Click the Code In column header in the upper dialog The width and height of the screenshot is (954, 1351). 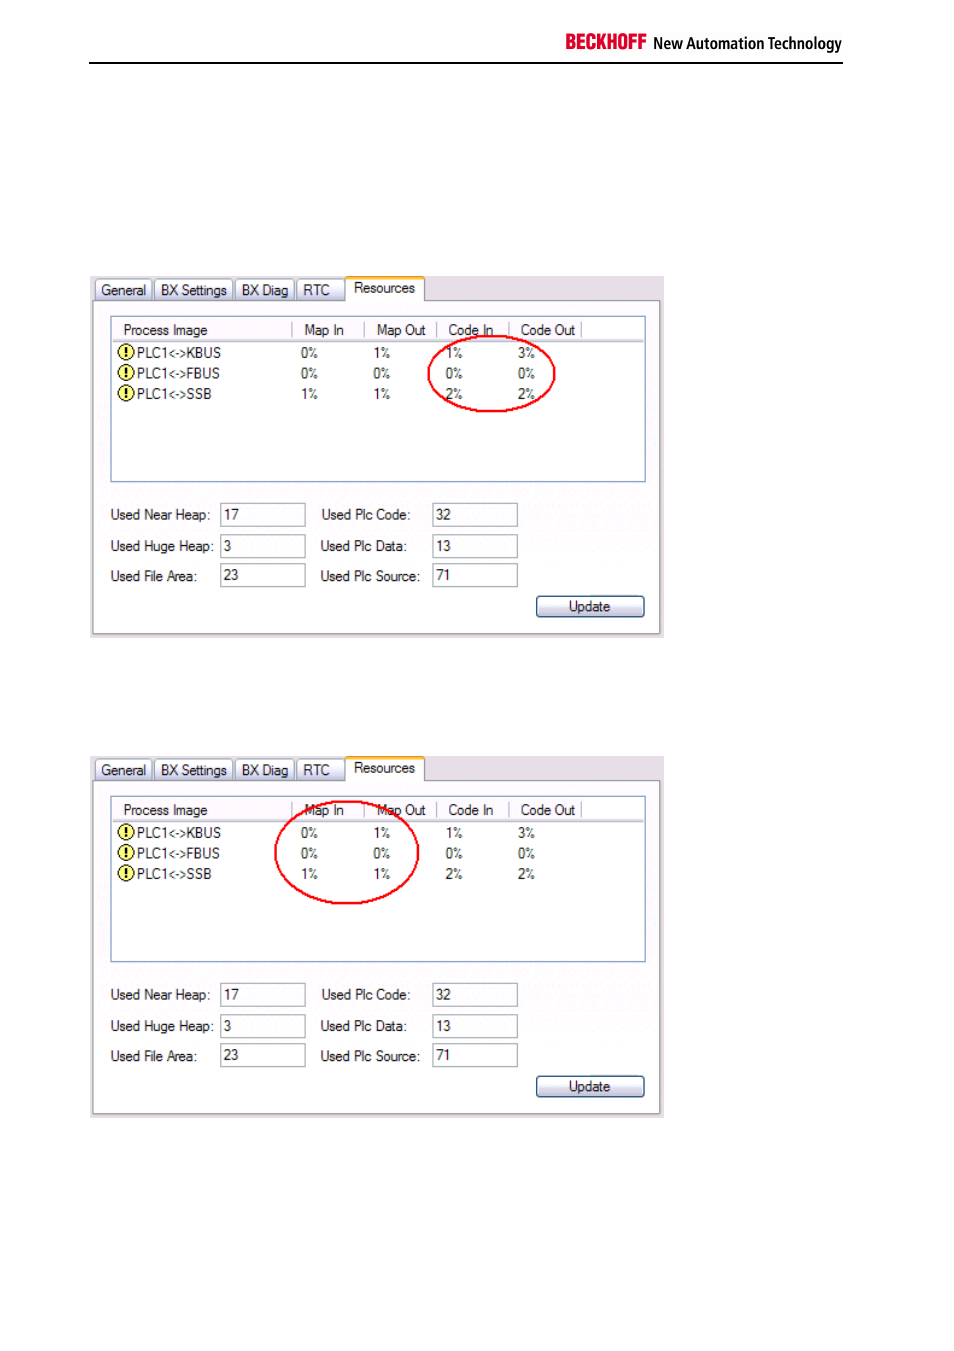[x=471, y=330]
